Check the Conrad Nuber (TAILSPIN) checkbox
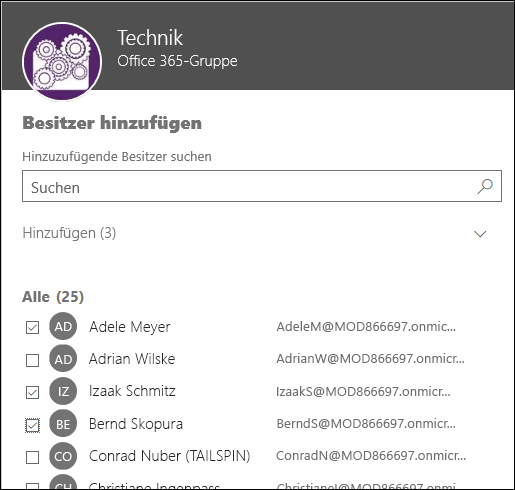This screenshot has height=490, width=515. click(32, 457)
